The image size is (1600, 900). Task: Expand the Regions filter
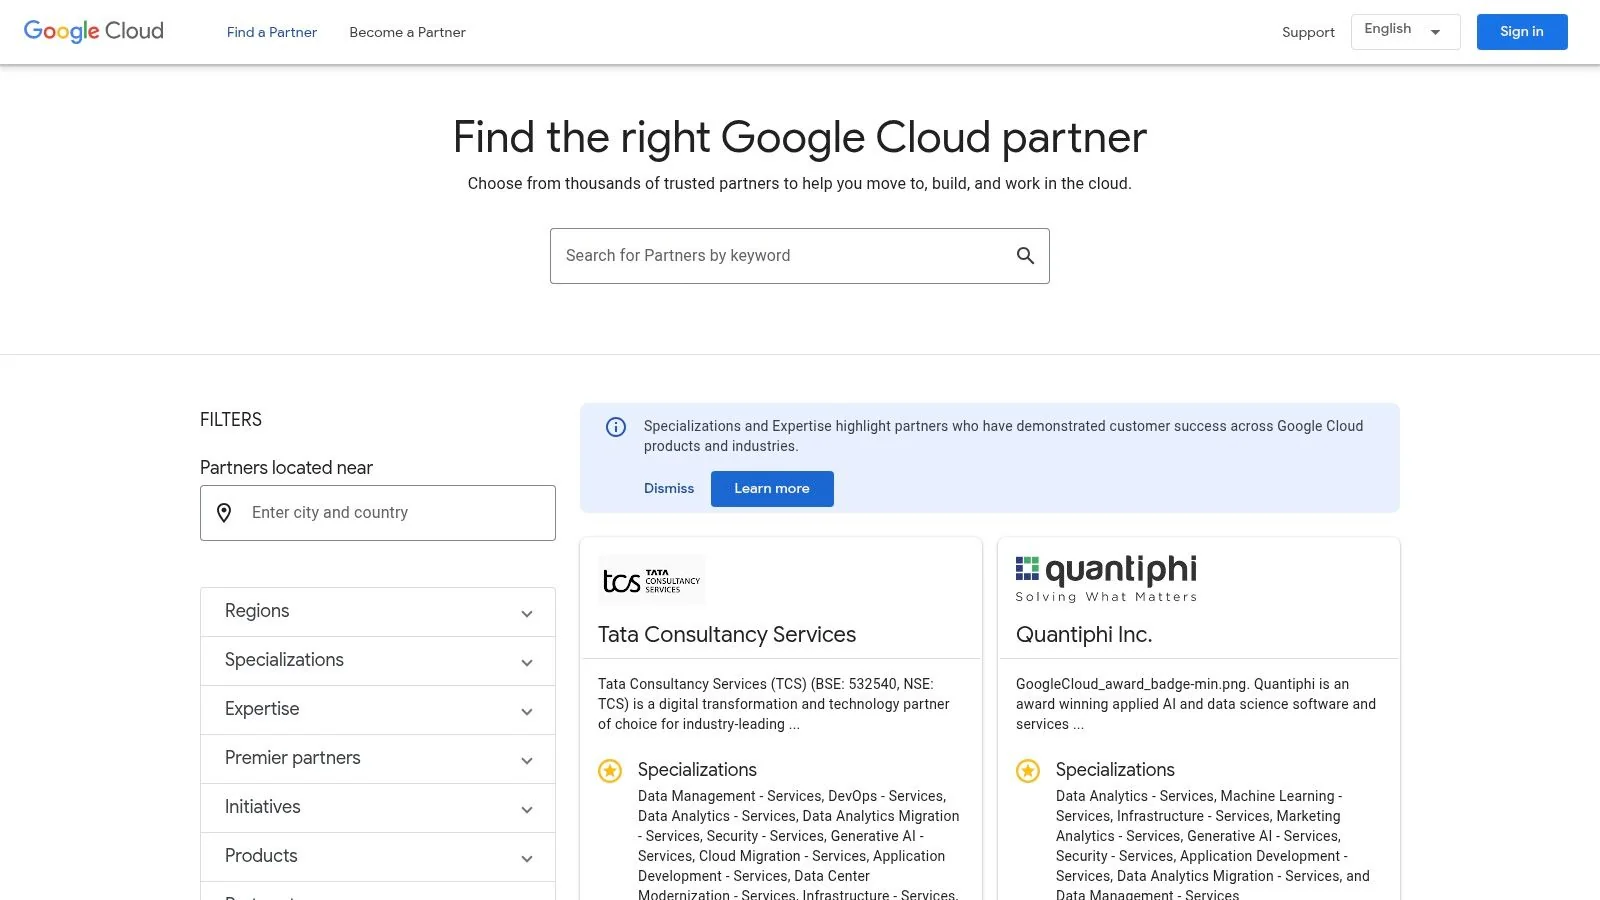pos(377,611)
